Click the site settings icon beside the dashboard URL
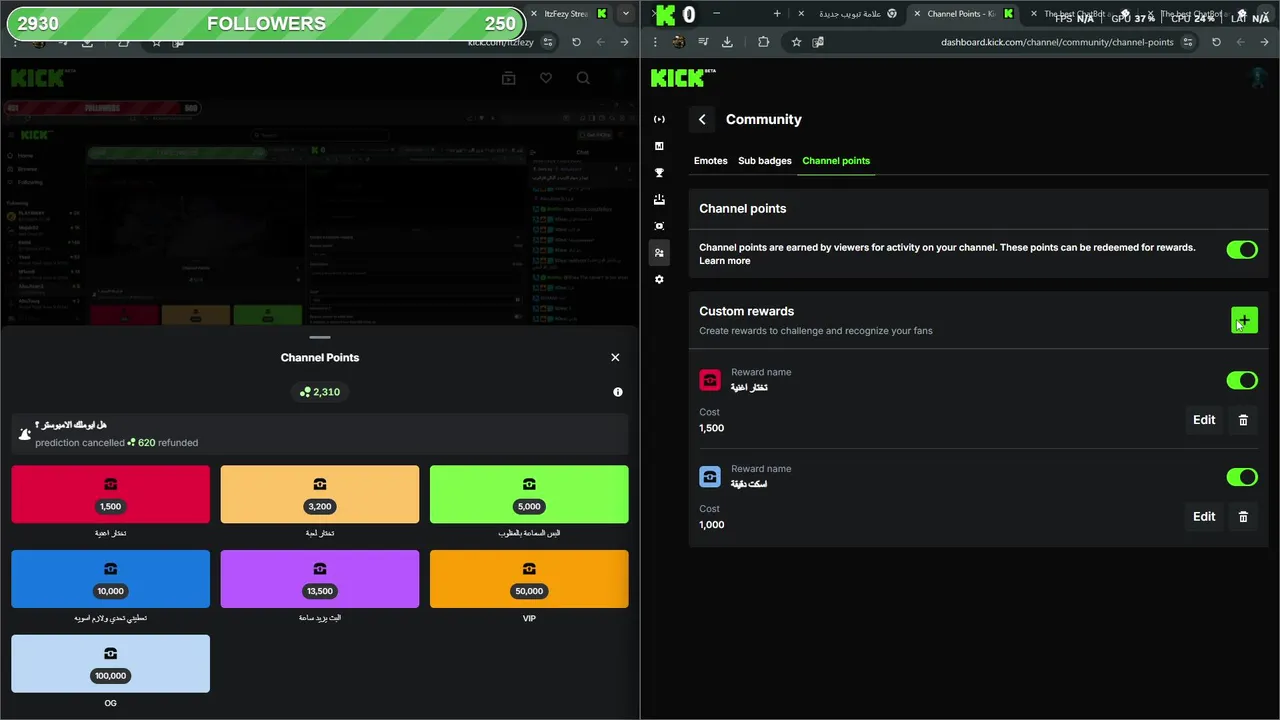1280x720 pixels. [x=1188, y=42]
